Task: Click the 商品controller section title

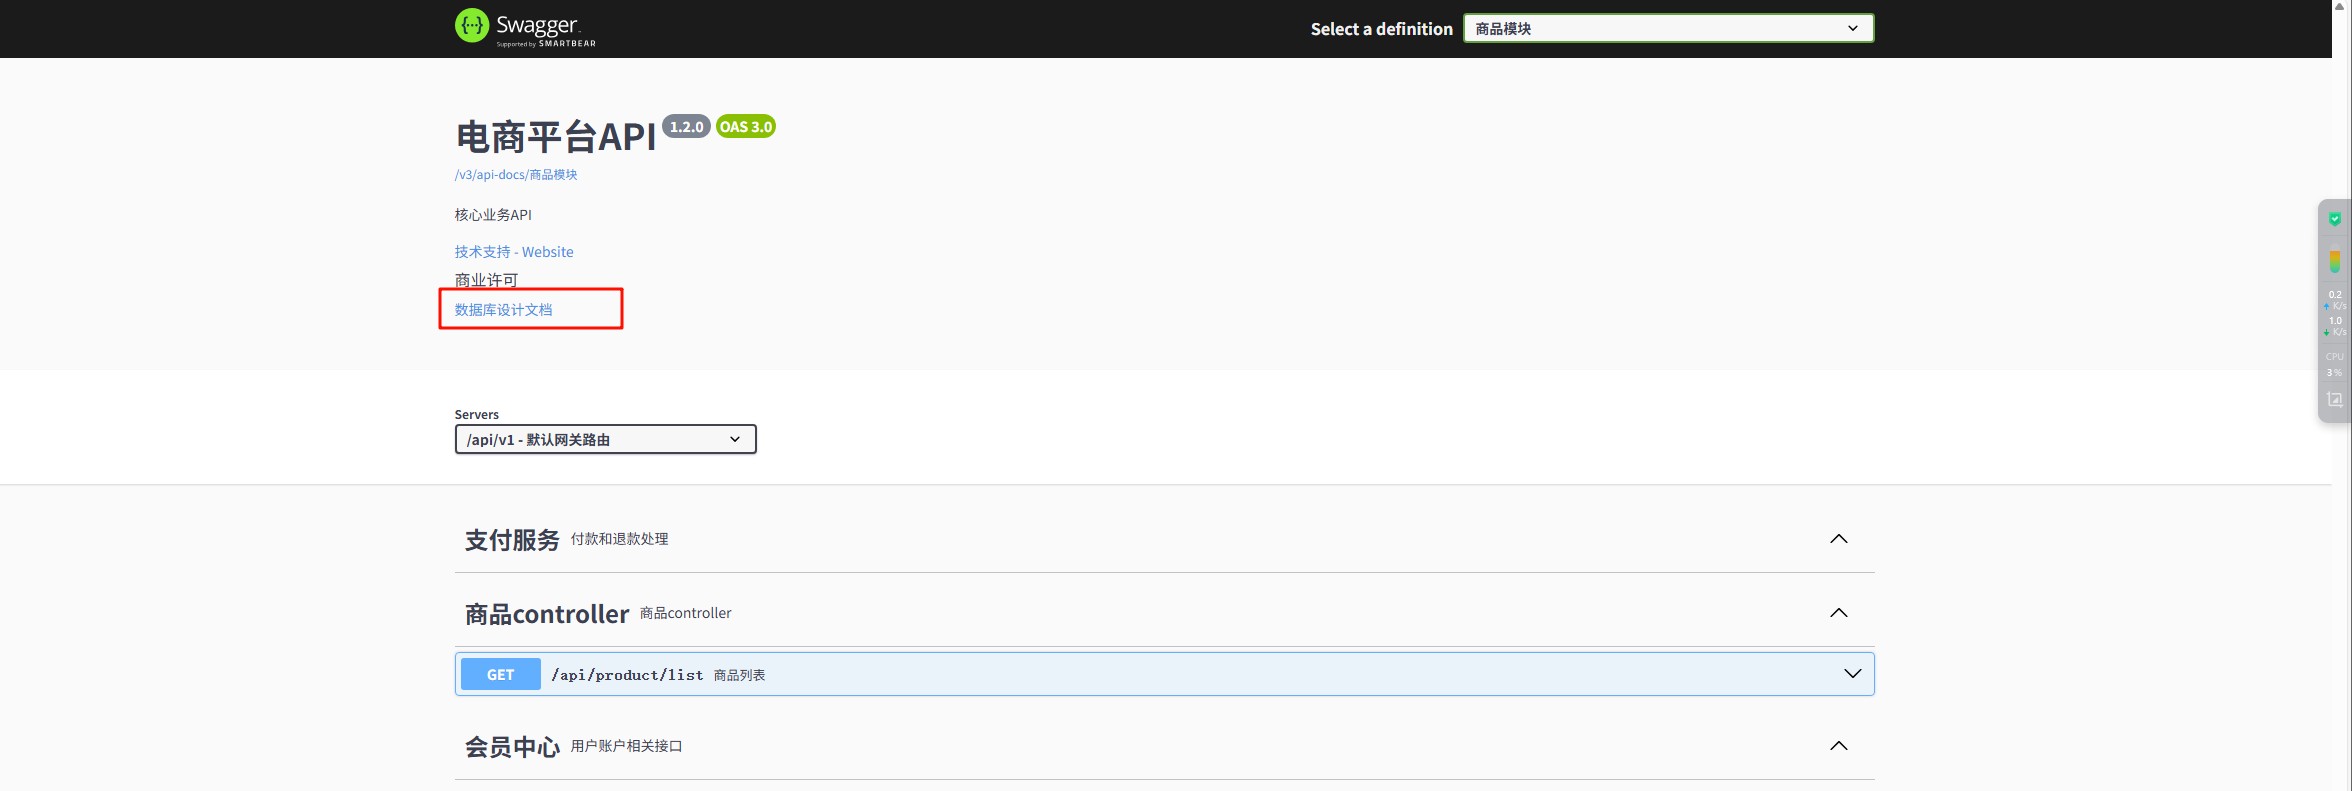Action: (547, 614)
